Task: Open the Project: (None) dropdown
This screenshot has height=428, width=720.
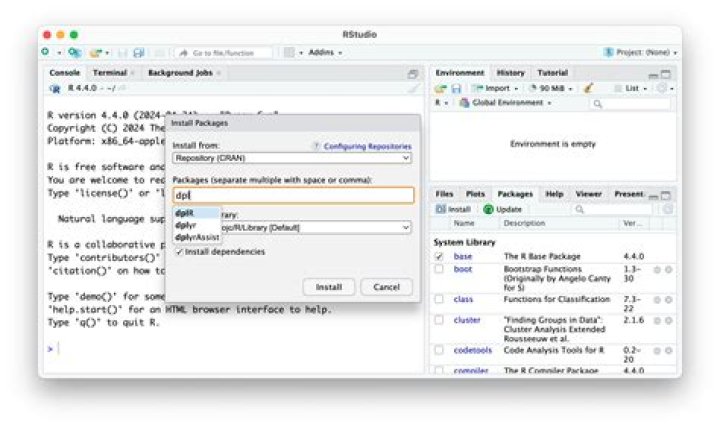Action: (647, 52)
